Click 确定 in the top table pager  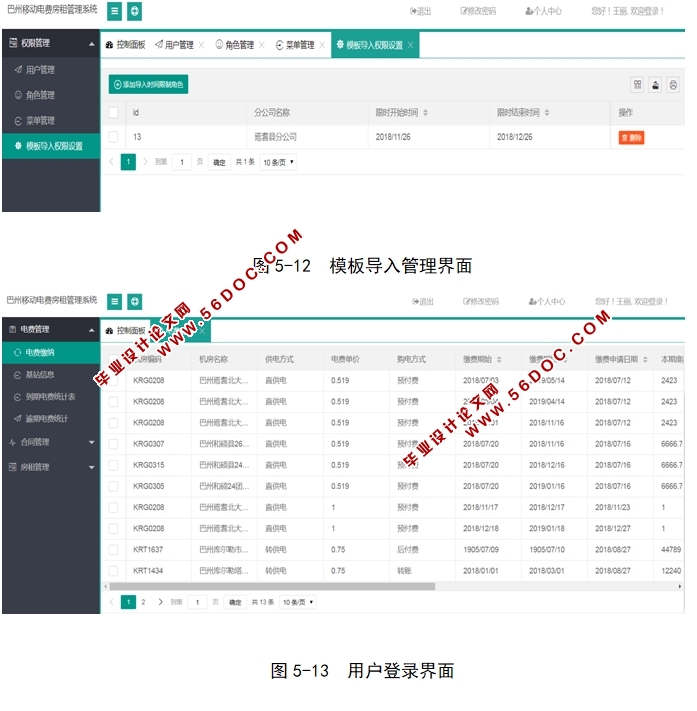pos(219,162)
